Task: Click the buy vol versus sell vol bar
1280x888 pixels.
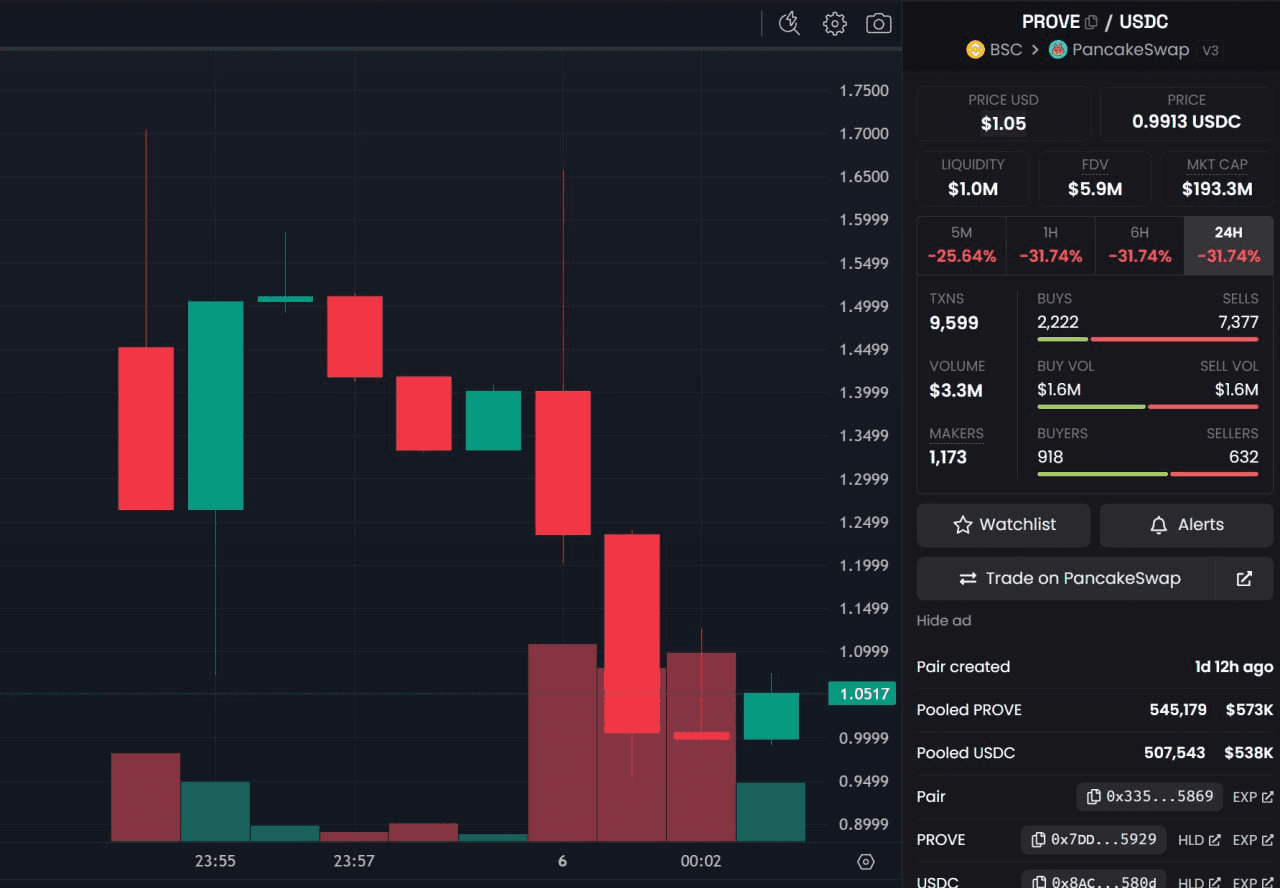Action: pos(1148,407)
